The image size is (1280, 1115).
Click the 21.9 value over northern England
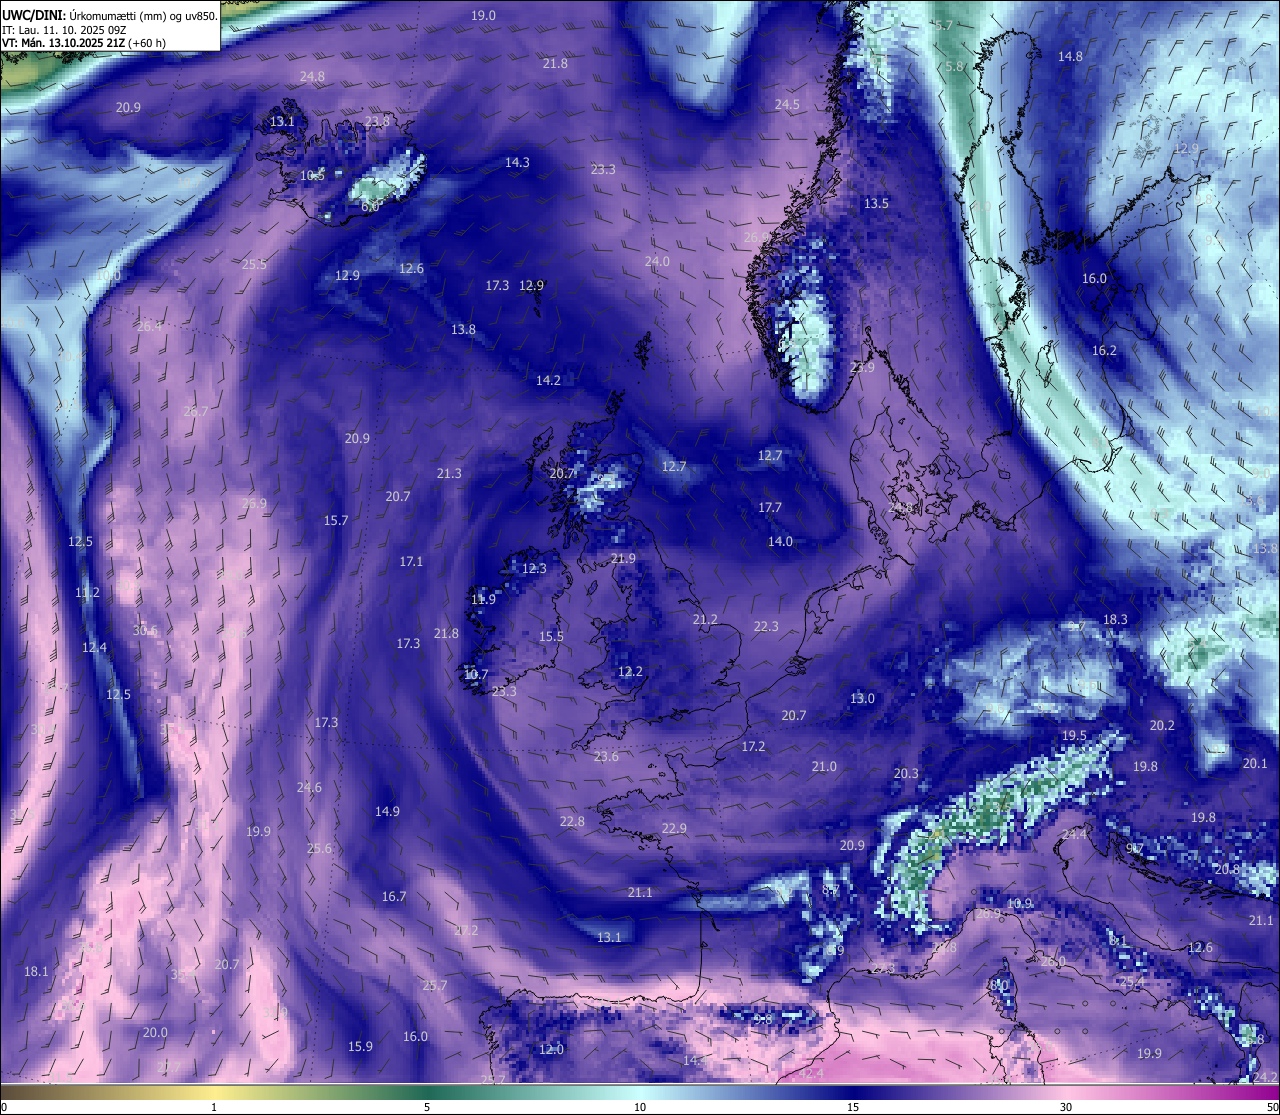pyautogui.click(x=623, y=558)
